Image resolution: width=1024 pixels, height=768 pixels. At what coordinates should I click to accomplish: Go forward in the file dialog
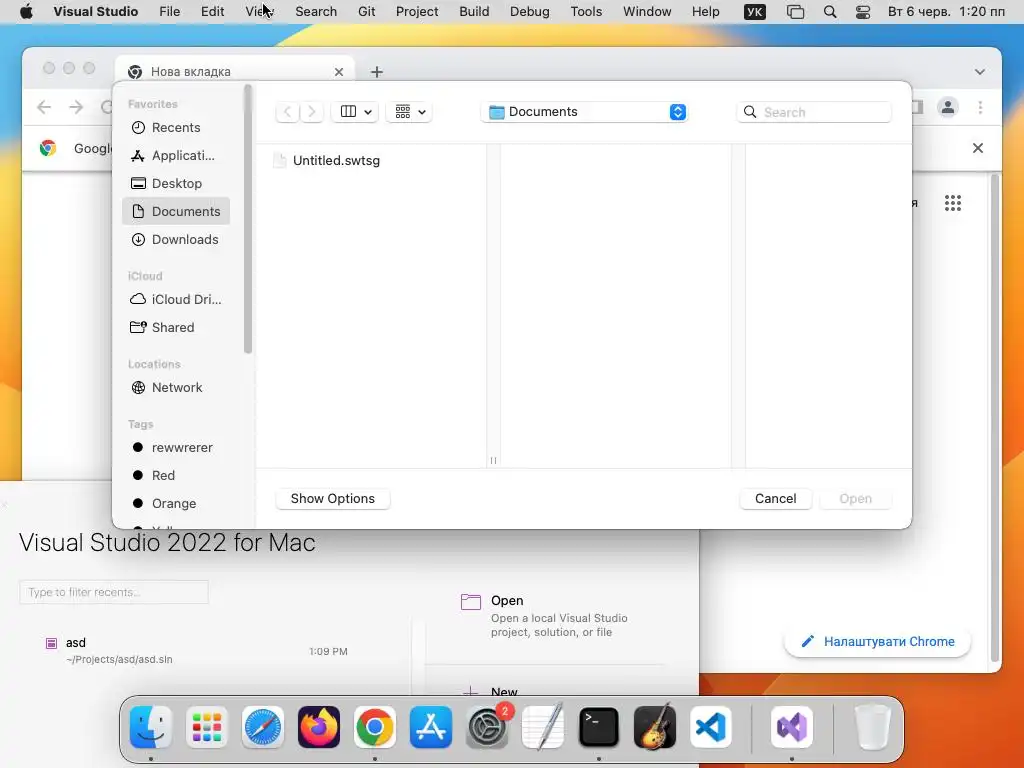pos(312,112)
